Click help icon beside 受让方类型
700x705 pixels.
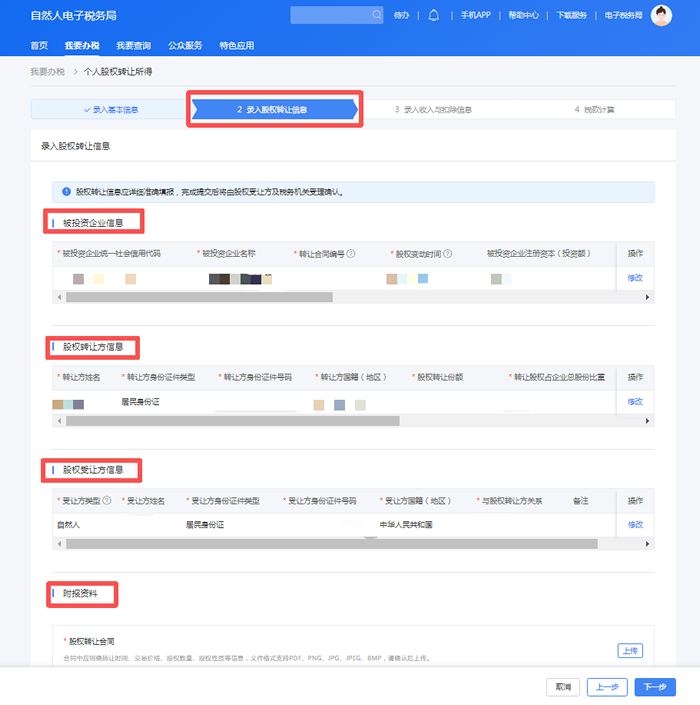click(107, 500)
